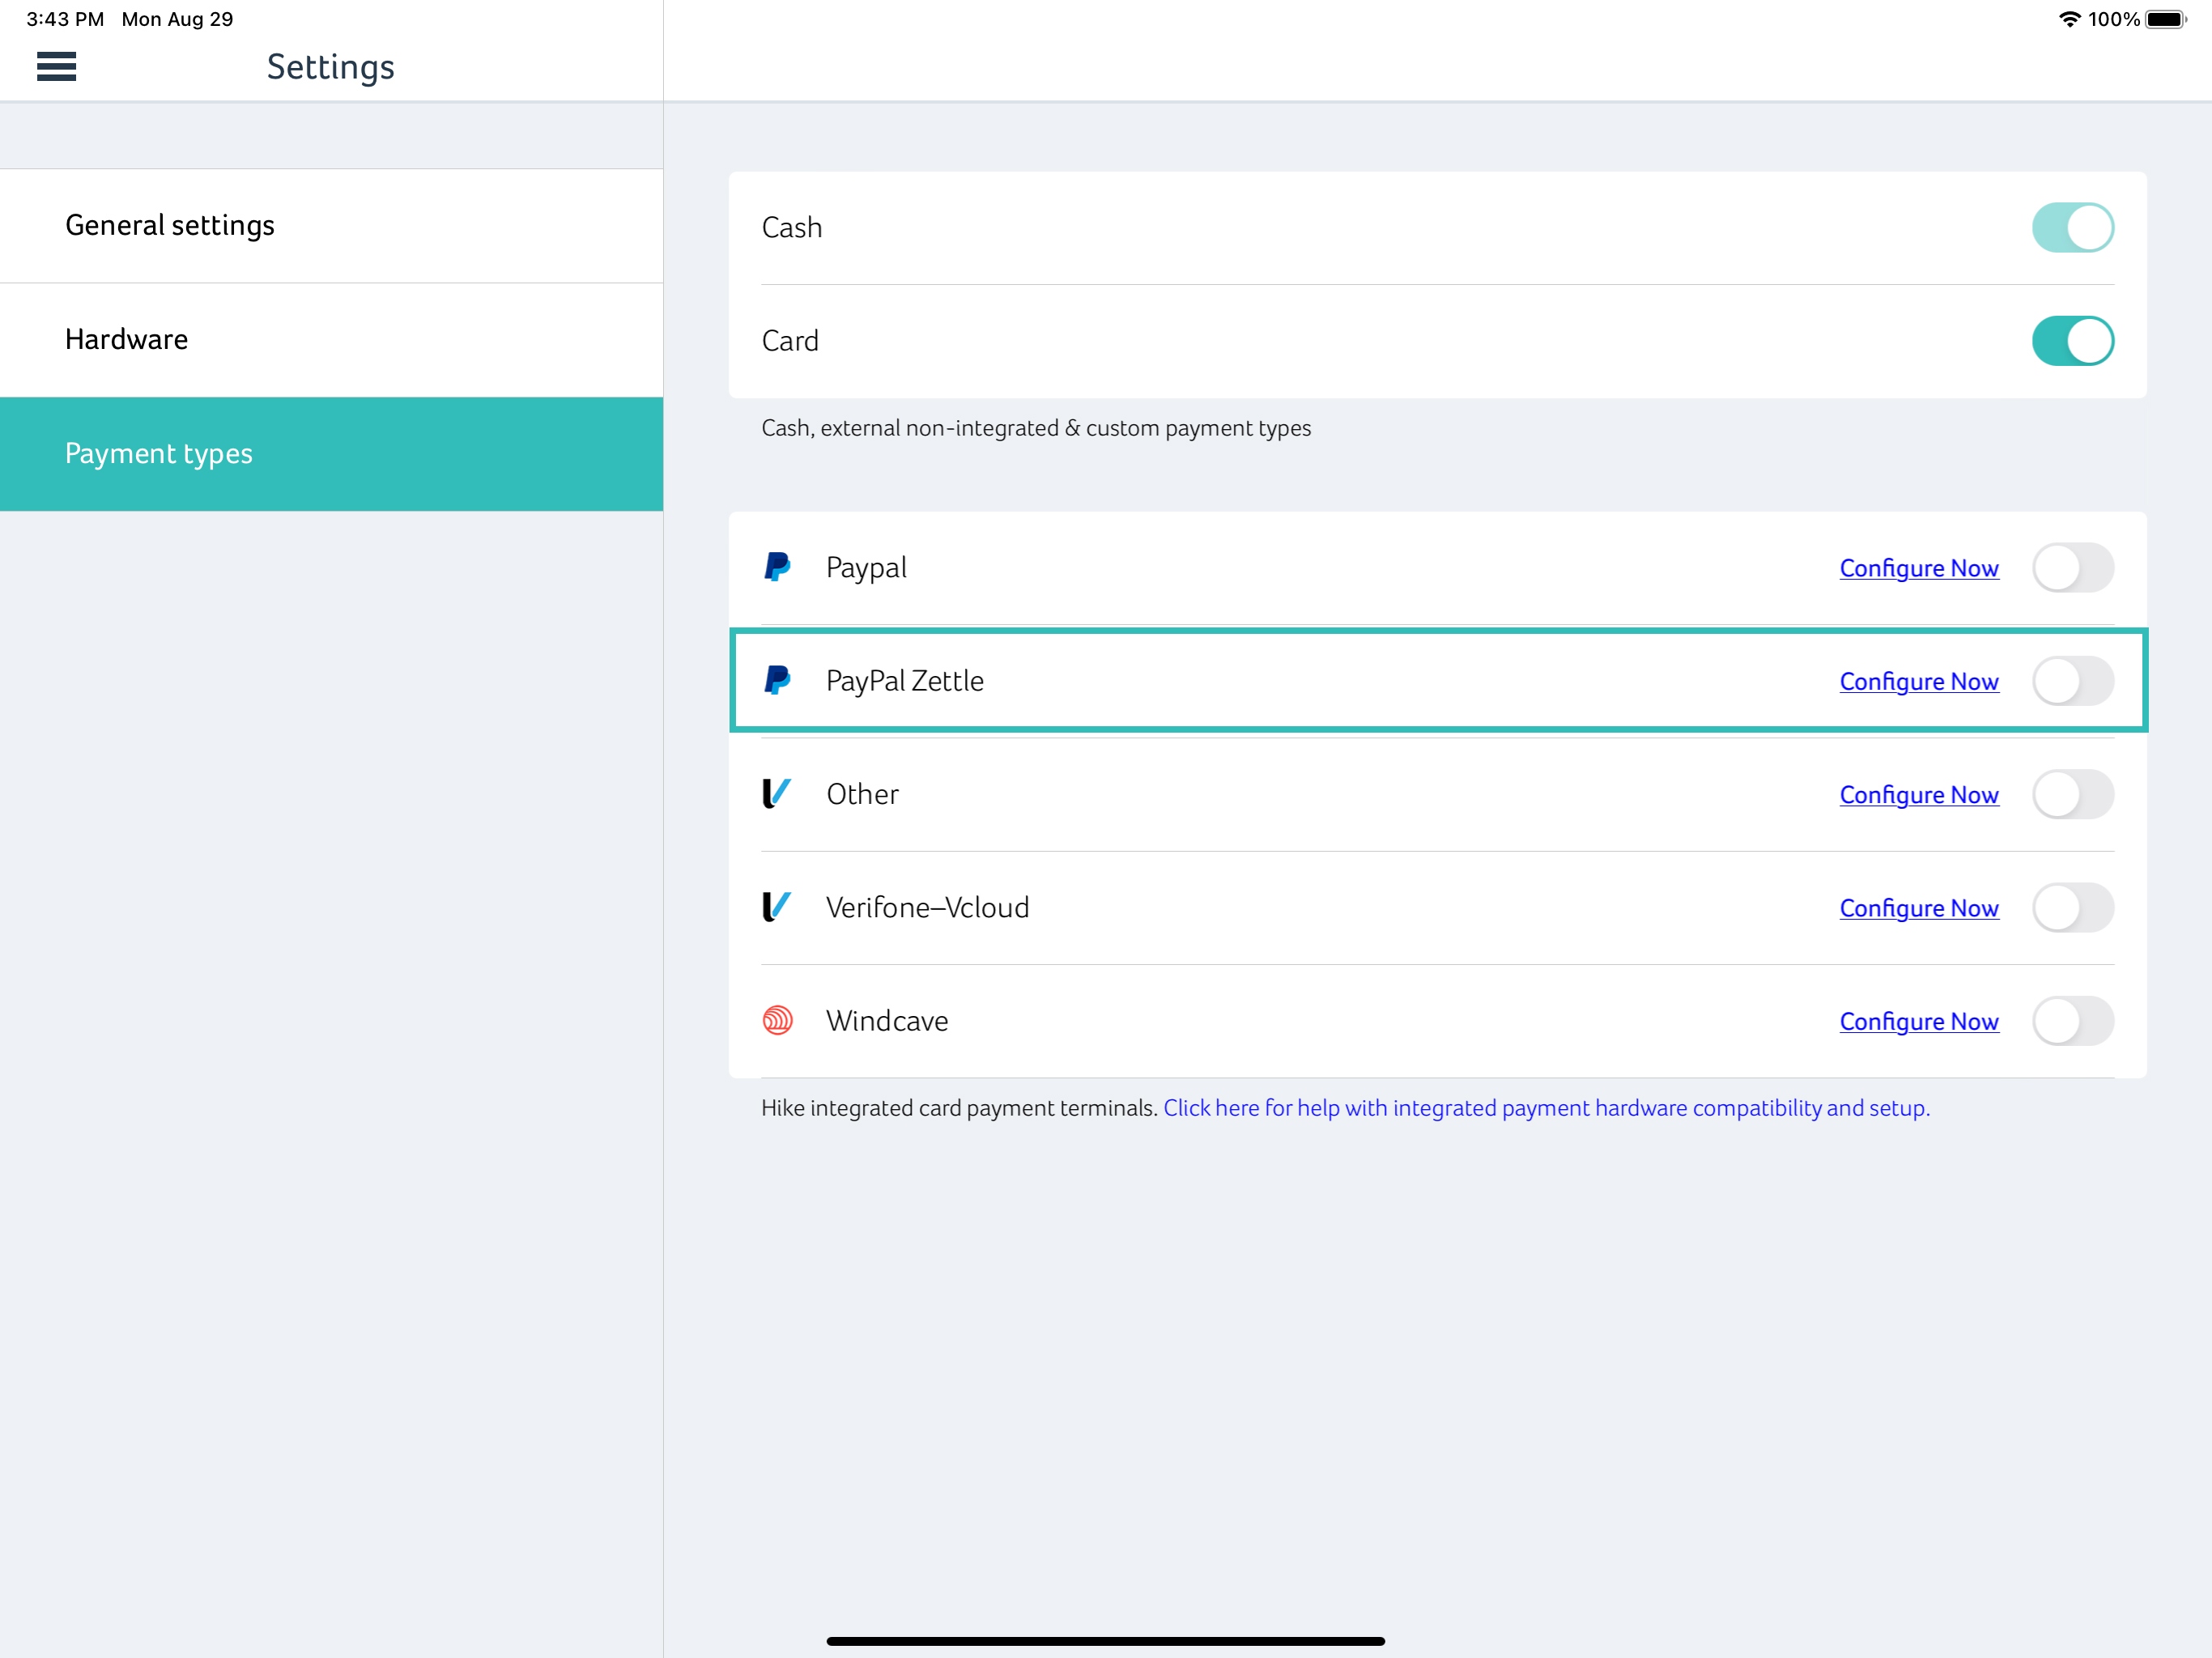Open the hamburger menu
Screen dimensions: 2212x1658
point(56,67)
